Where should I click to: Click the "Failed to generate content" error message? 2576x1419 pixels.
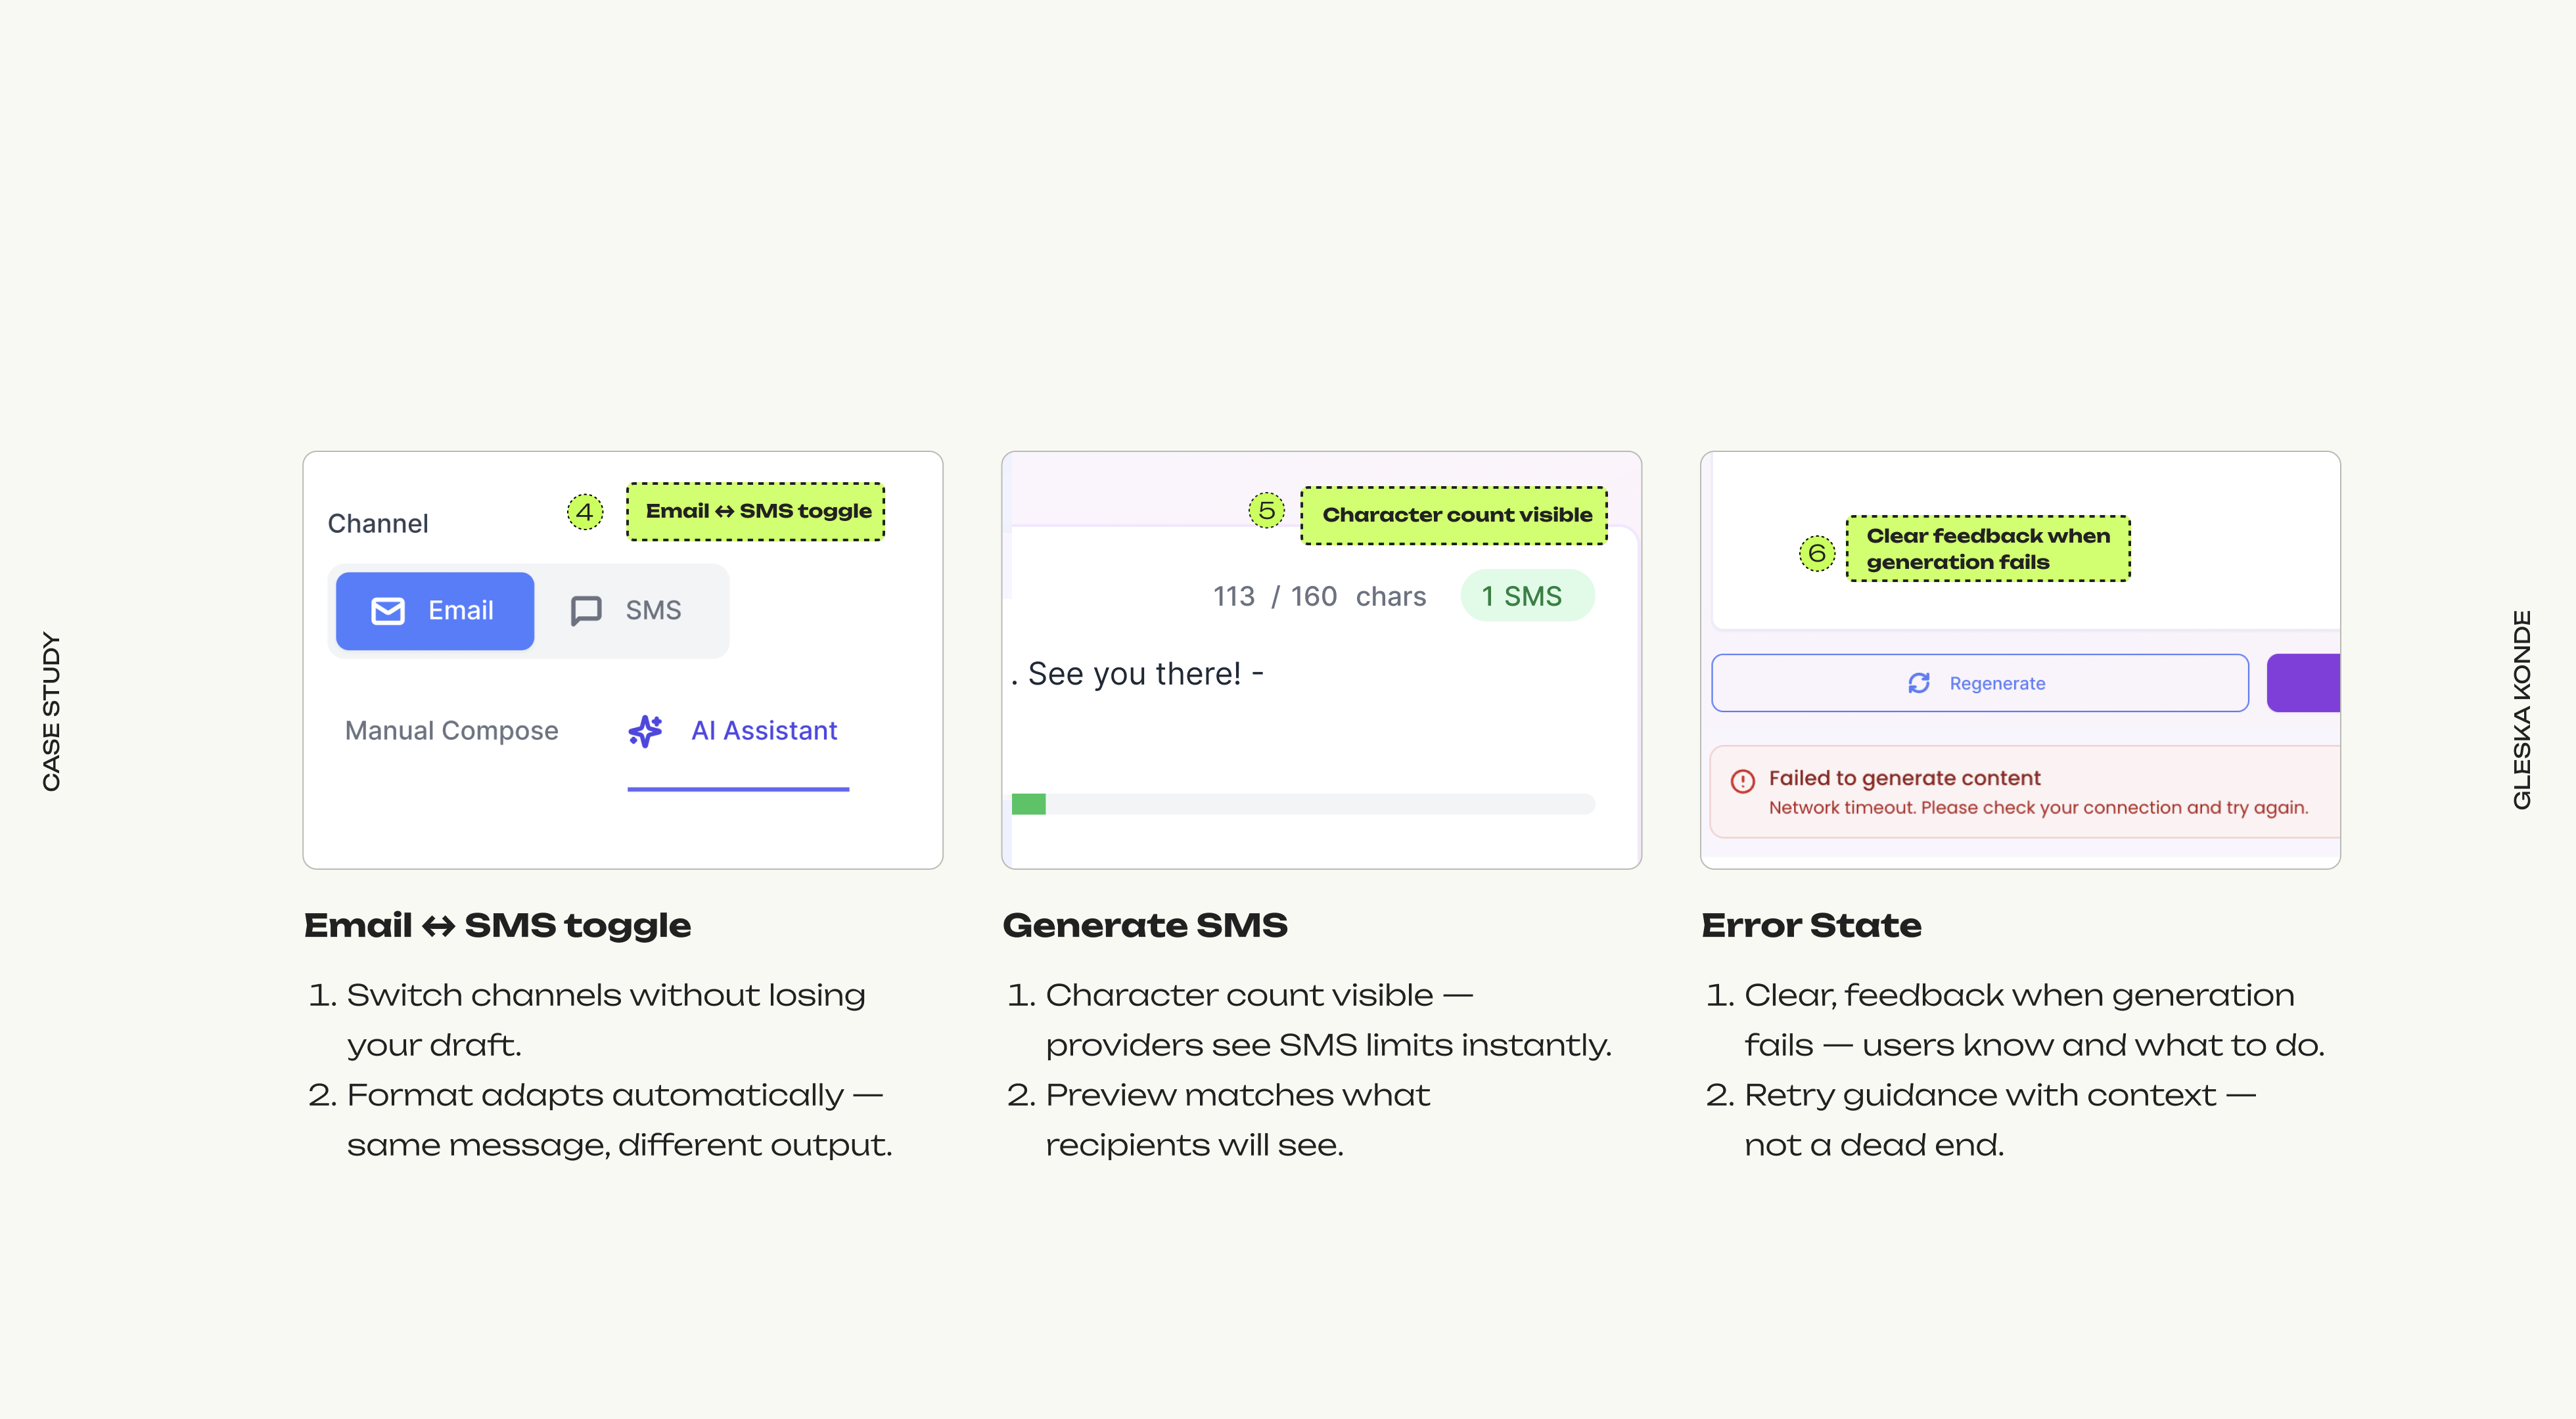(x=1904, y=778)
